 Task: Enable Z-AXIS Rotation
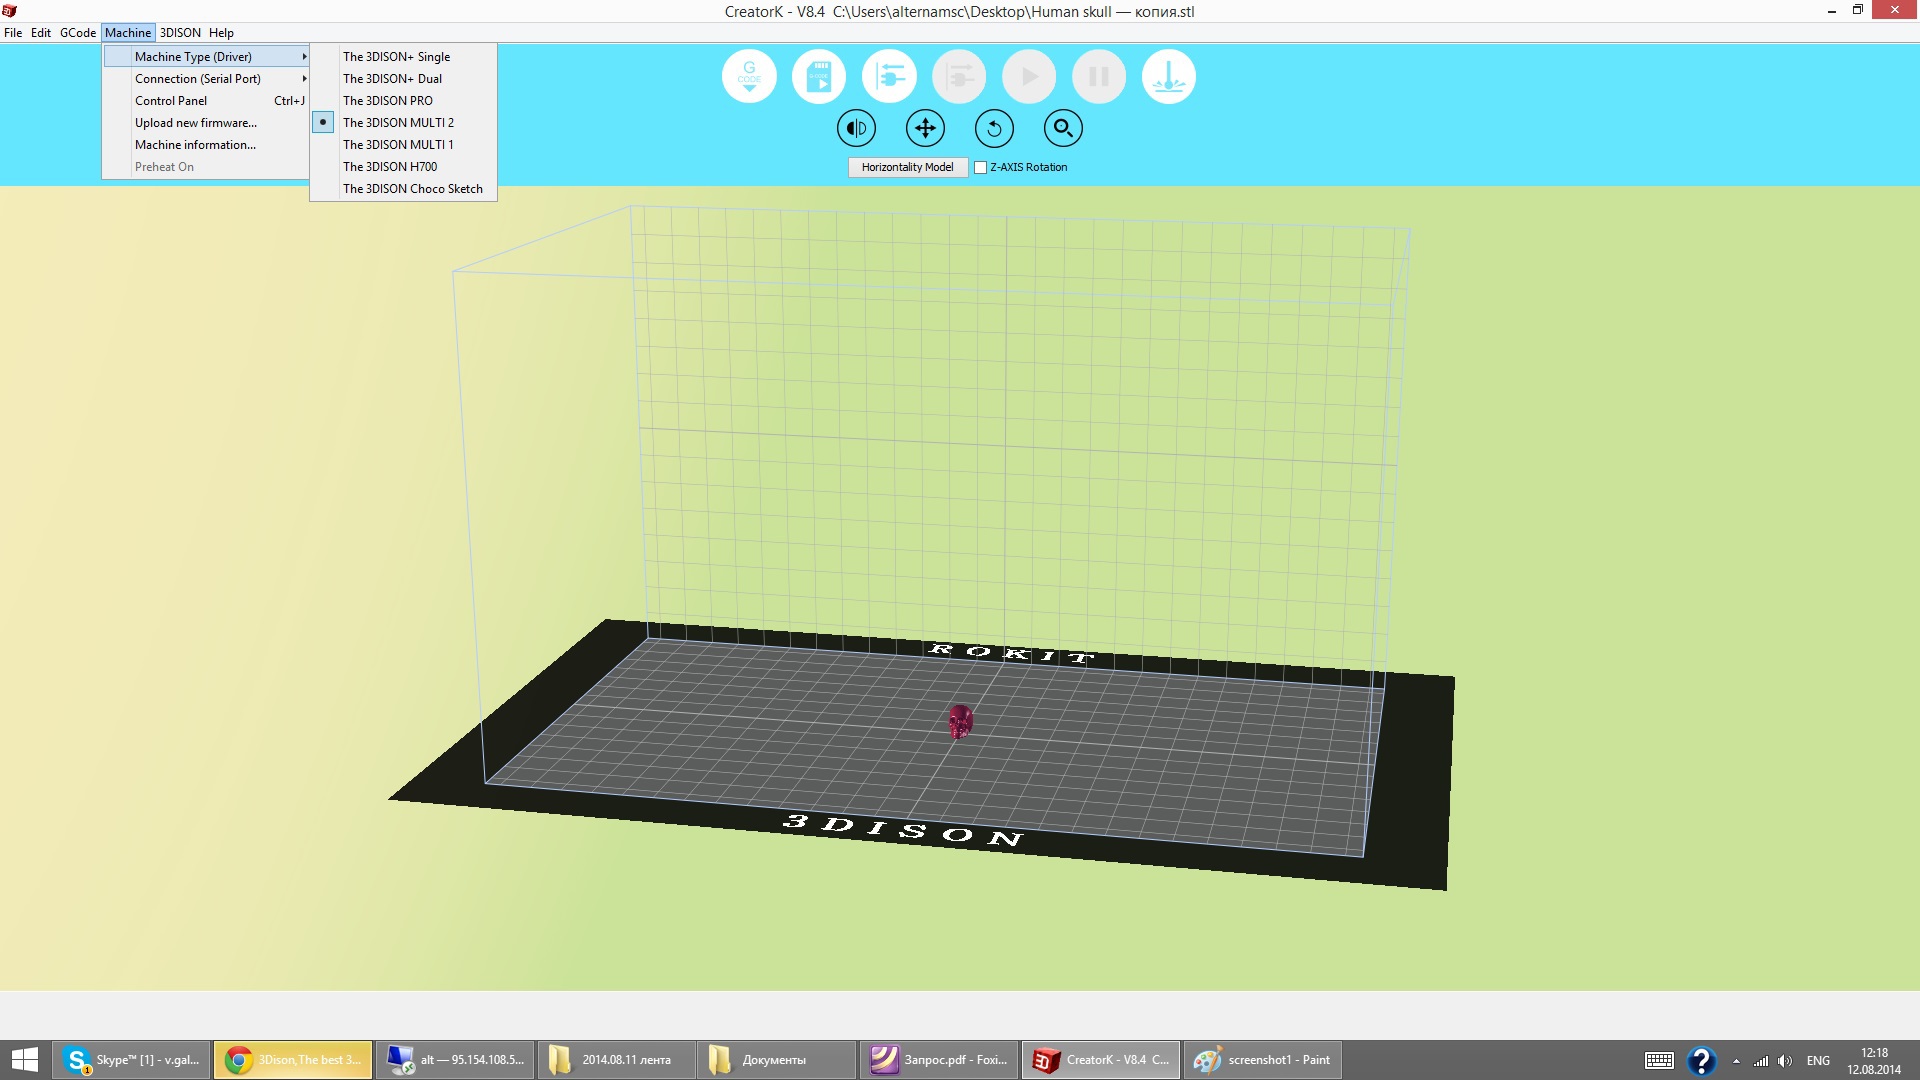click(x=981, y=167)
